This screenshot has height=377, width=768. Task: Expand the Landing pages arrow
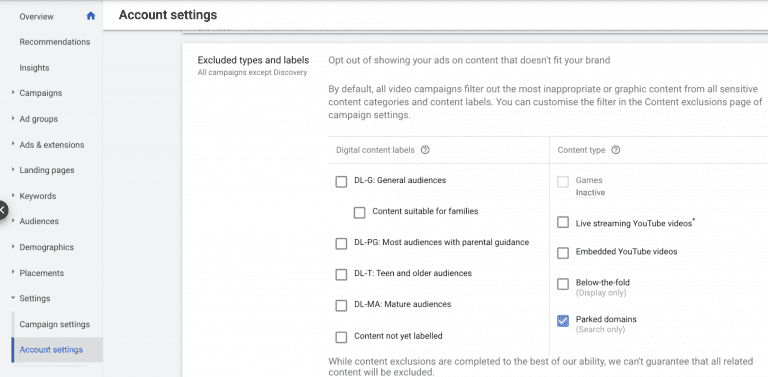pos(13,170)
